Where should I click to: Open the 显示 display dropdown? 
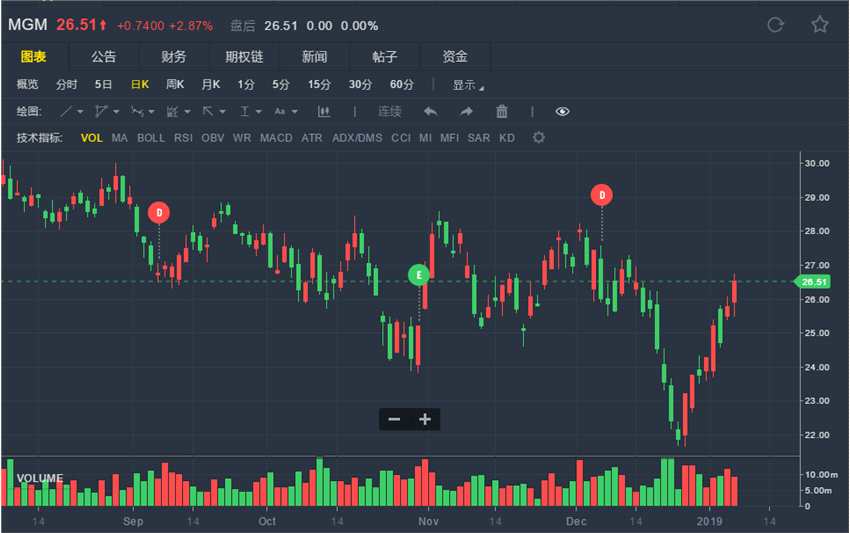click(x=468, y=85)
